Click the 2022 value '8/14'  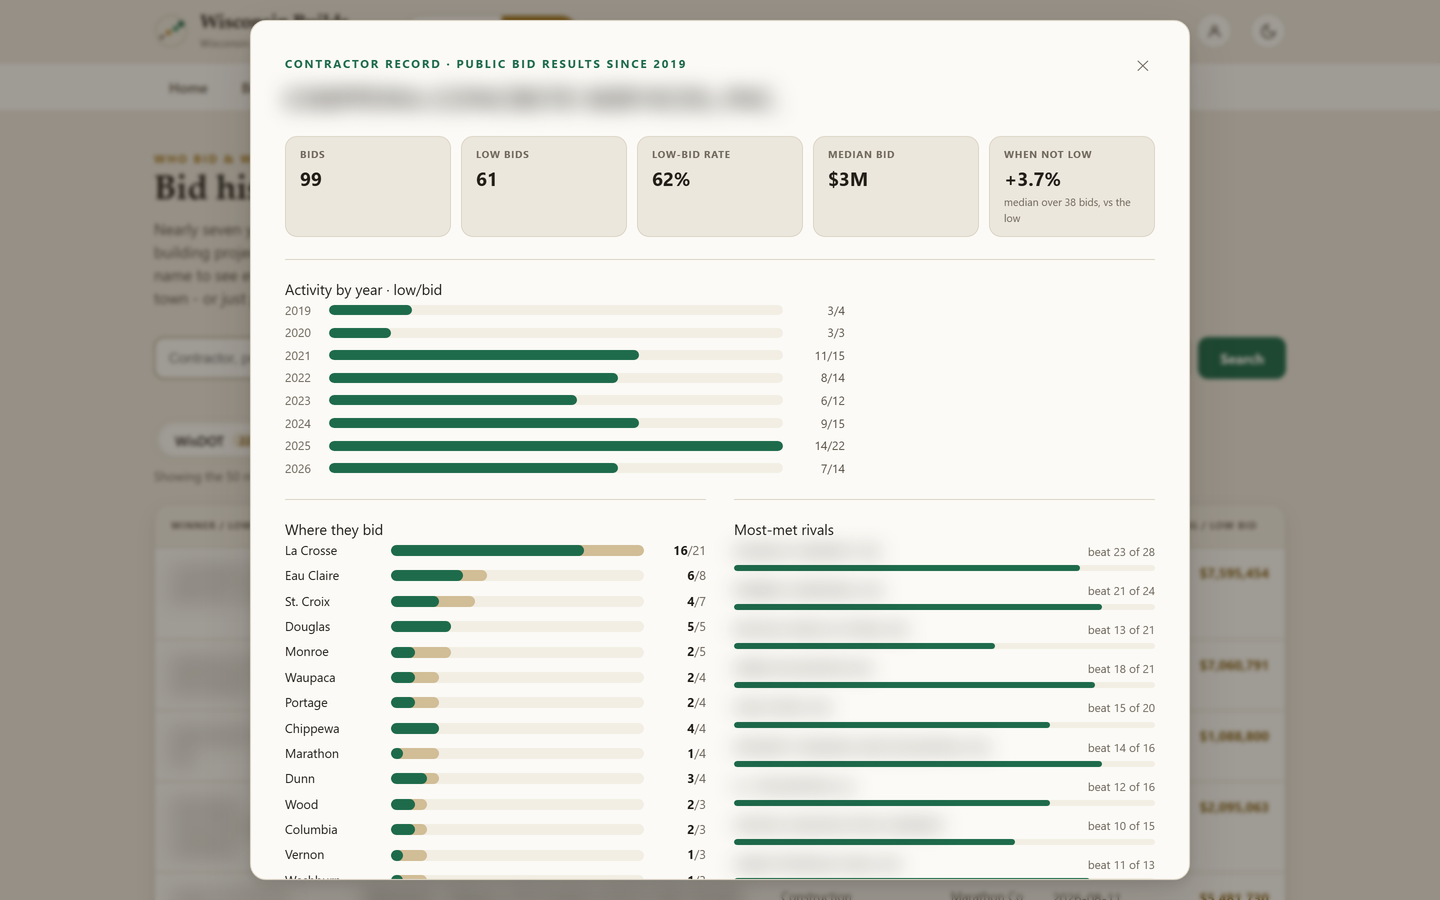pyautogui.click(x=833, y=378)
